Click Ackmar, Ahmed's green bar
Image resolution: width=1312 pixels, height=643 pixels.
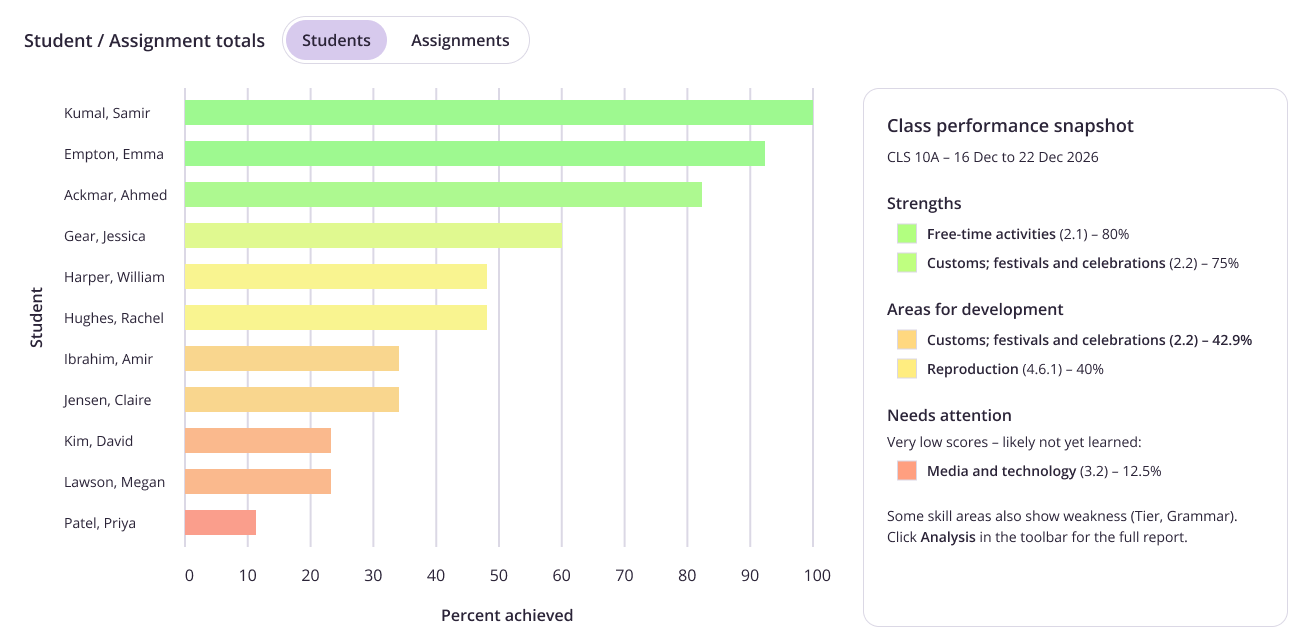pos(443,195)
